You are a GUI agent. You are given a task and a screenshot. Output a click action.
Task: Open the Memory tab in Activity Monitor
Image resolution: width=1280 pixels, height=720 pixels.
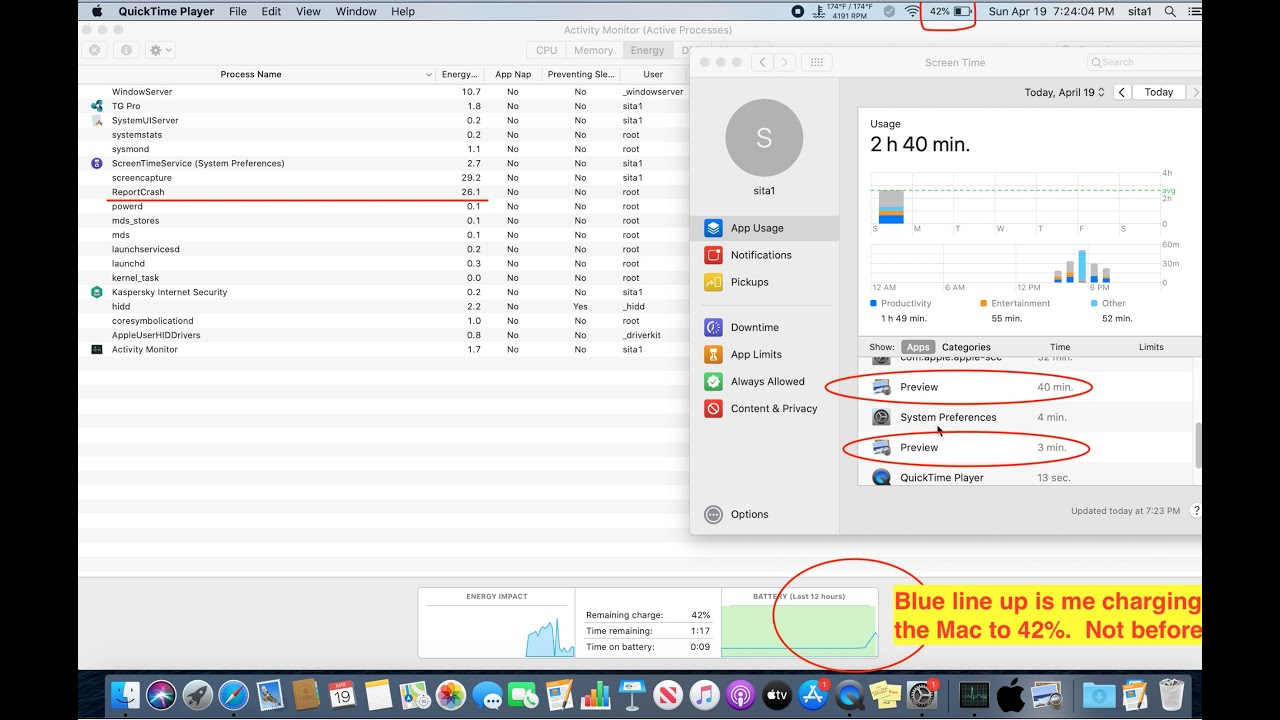[593, 50]
